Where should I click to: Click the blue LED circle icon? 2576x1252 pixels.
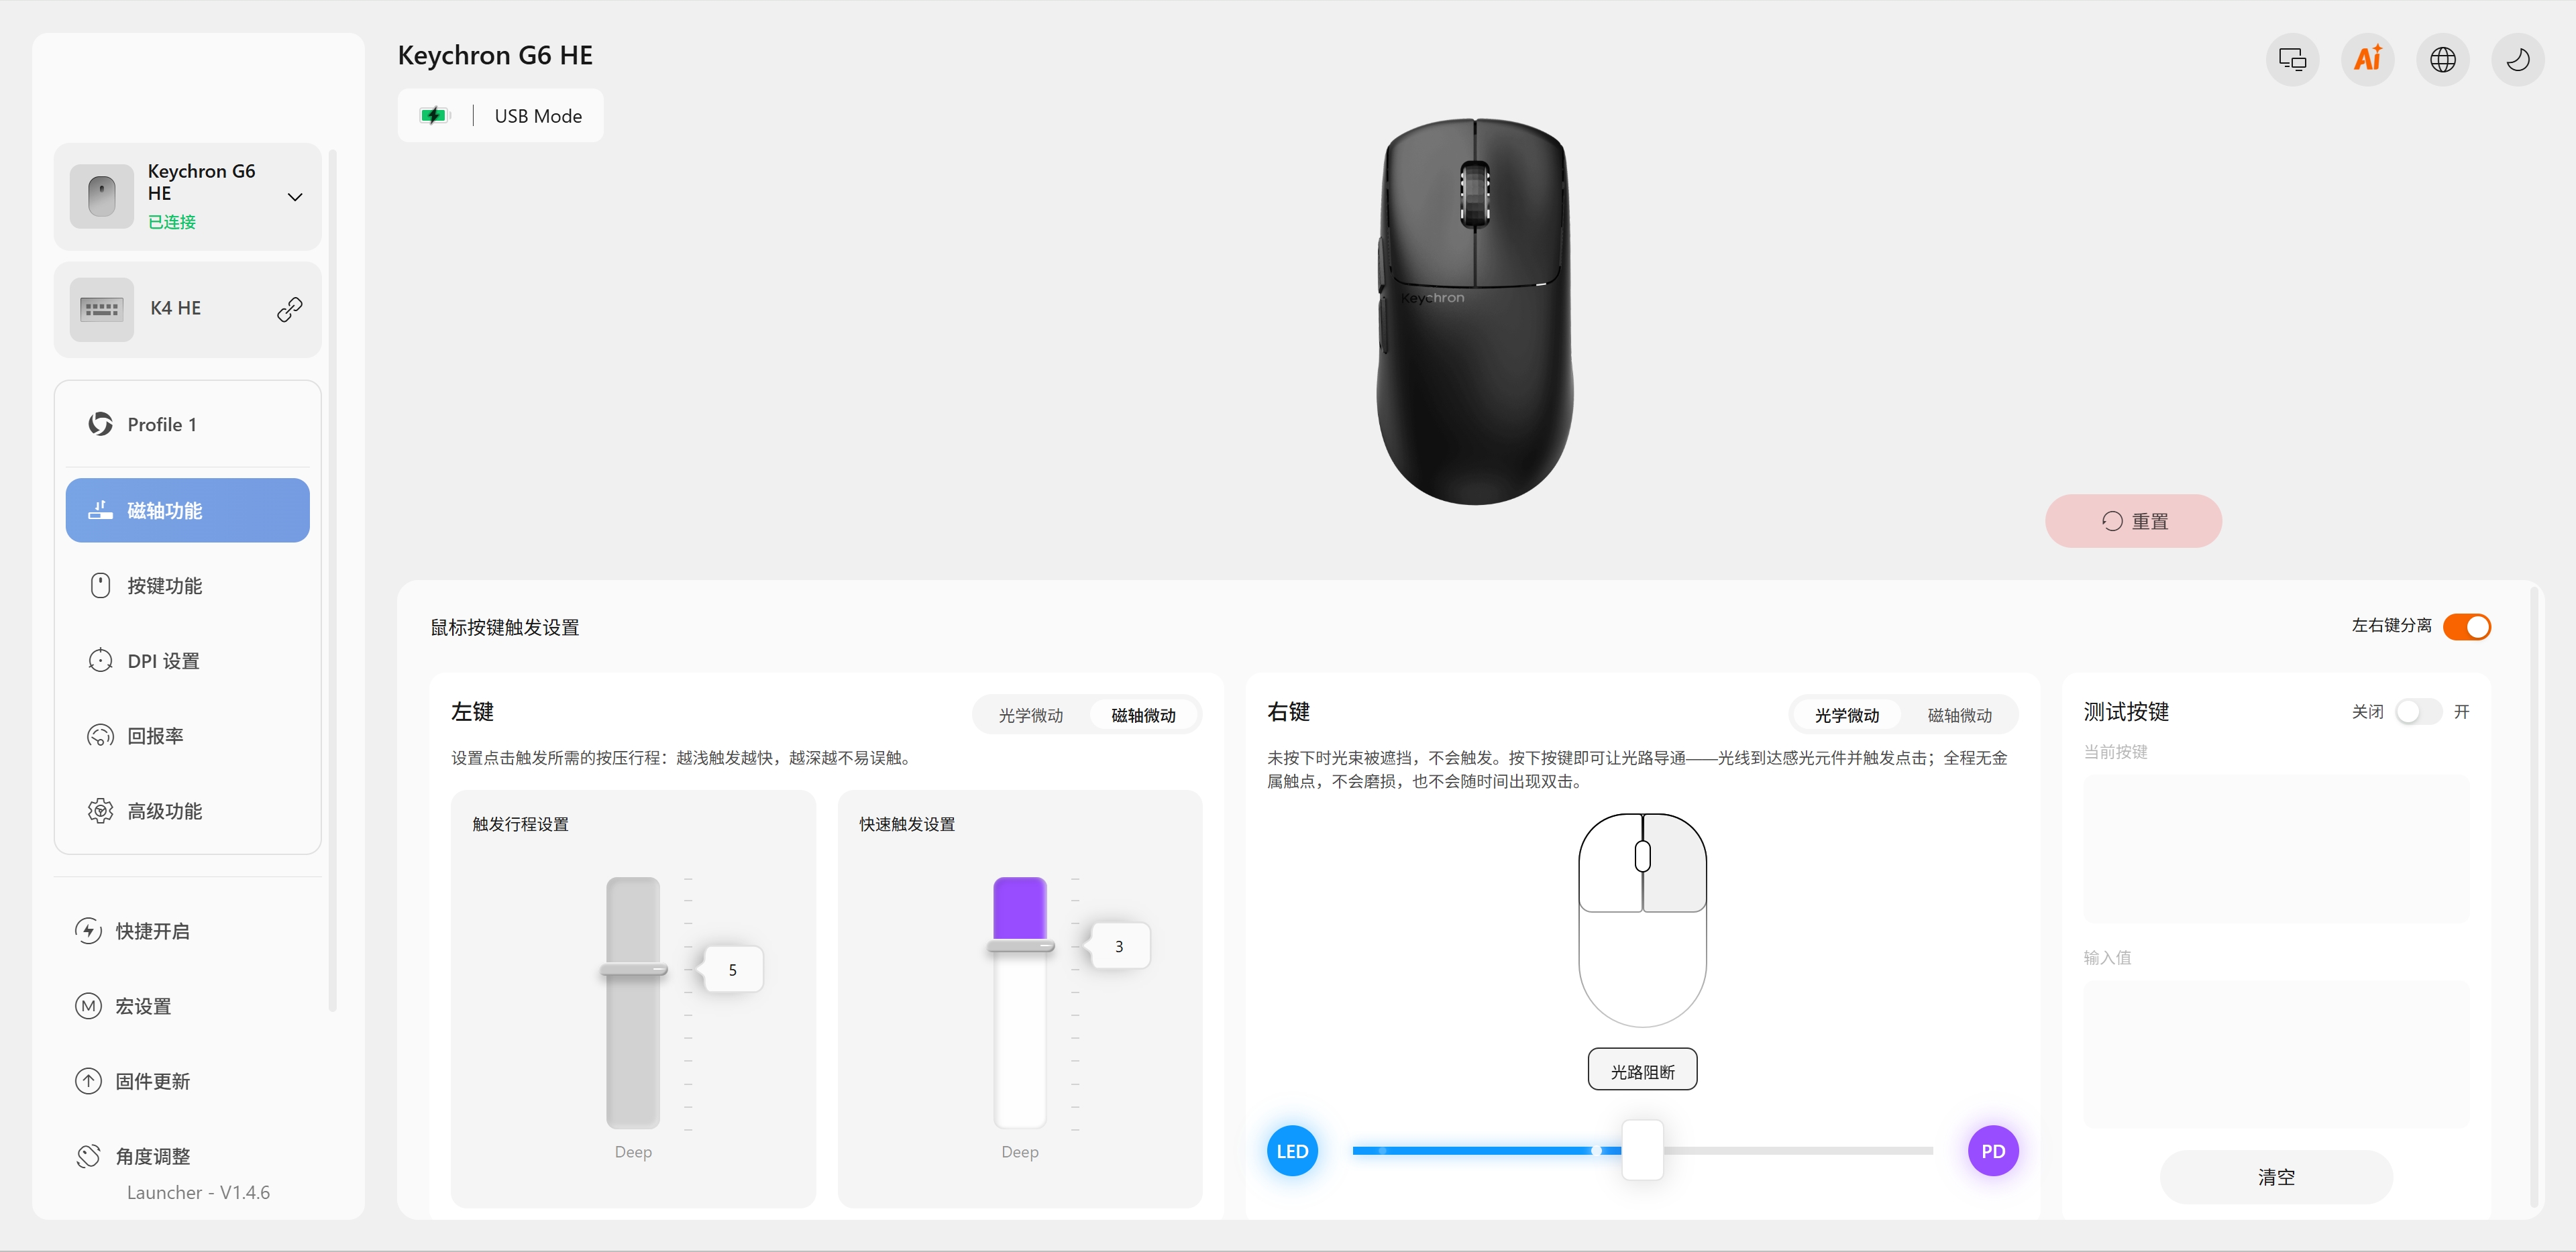1292,1151
